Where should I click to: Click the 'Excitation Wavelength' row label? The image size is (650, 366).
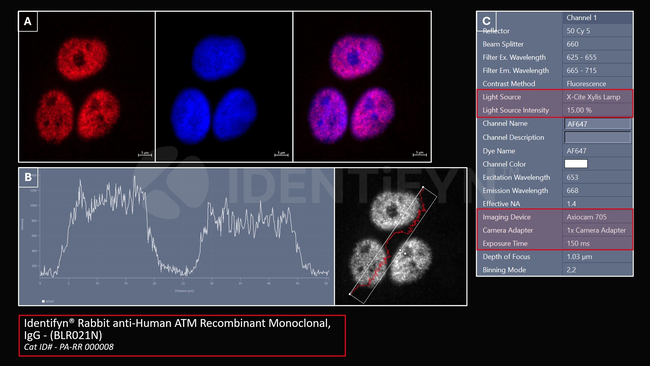(516, 177)
